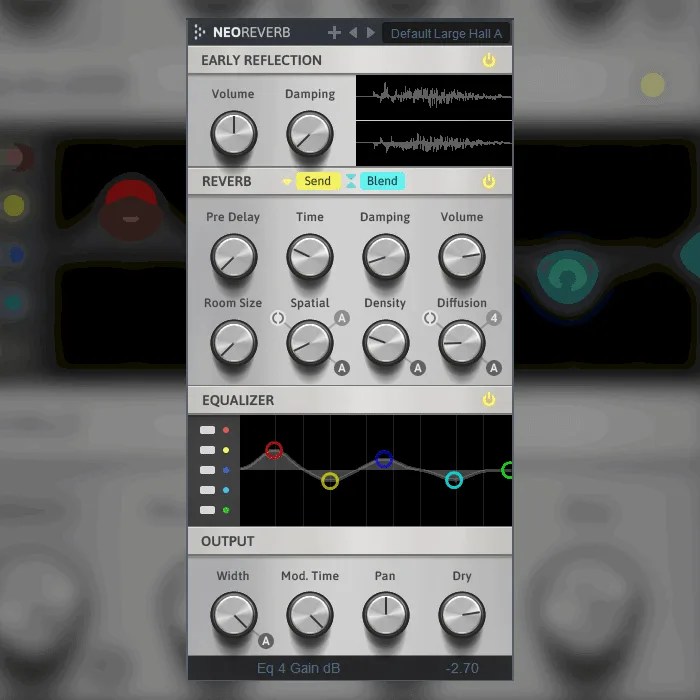This screenshot has height=700, width=700.
Task: Toggle yellow EQ band 2 switch
Action: tap(207, 450)
